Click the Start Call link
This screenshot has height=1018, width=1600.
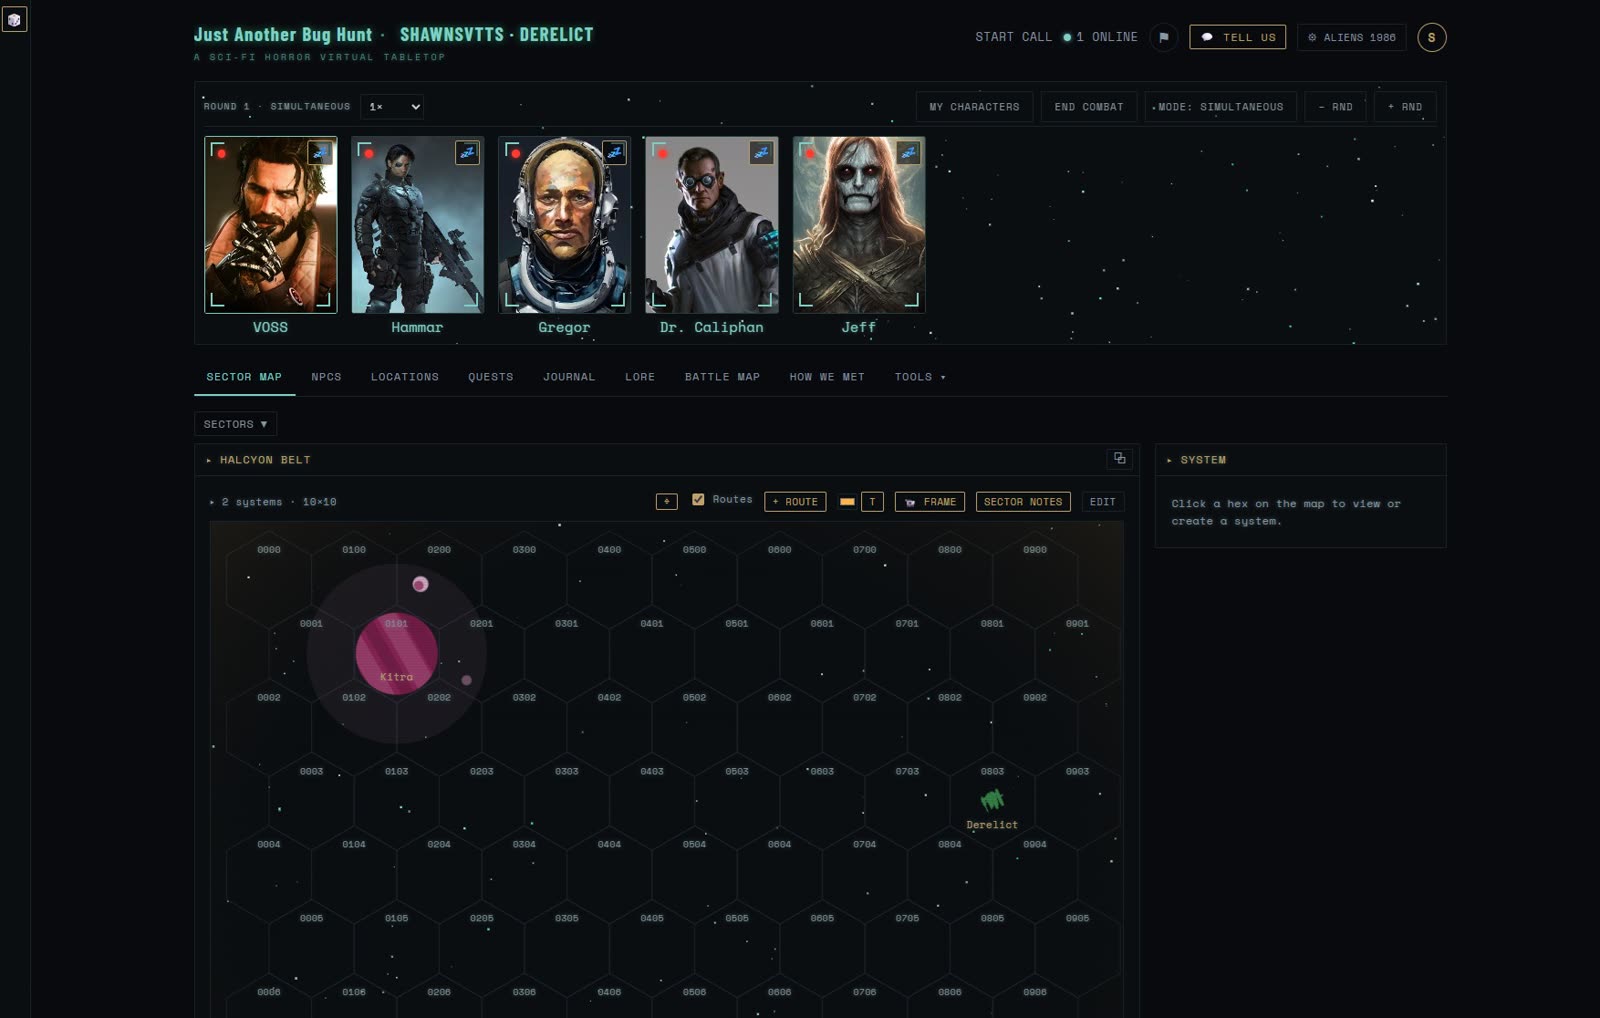click(x=1014, y=37)
